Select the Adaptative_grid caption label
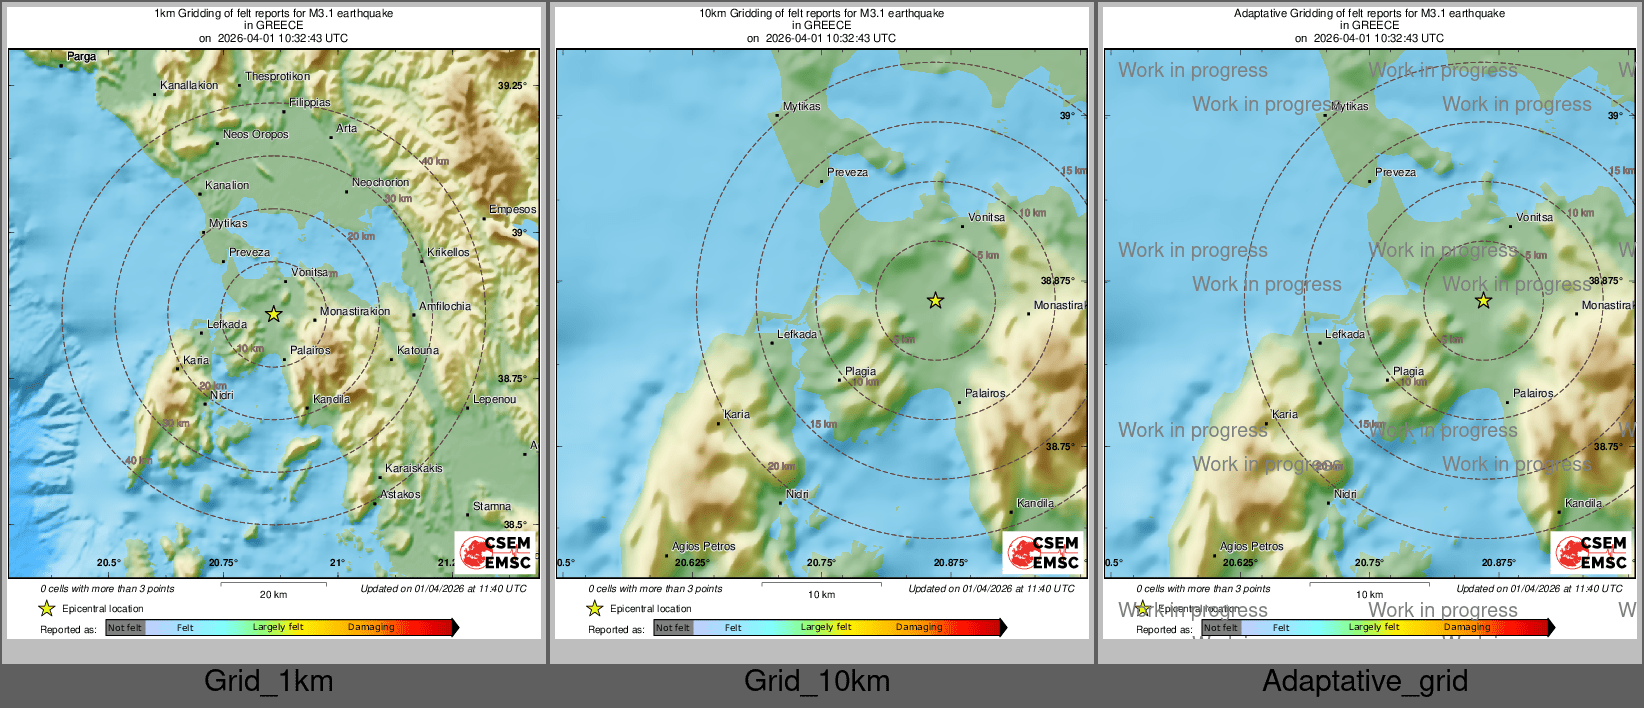This screenshot has width=1644, height=708. (1365, 681)
